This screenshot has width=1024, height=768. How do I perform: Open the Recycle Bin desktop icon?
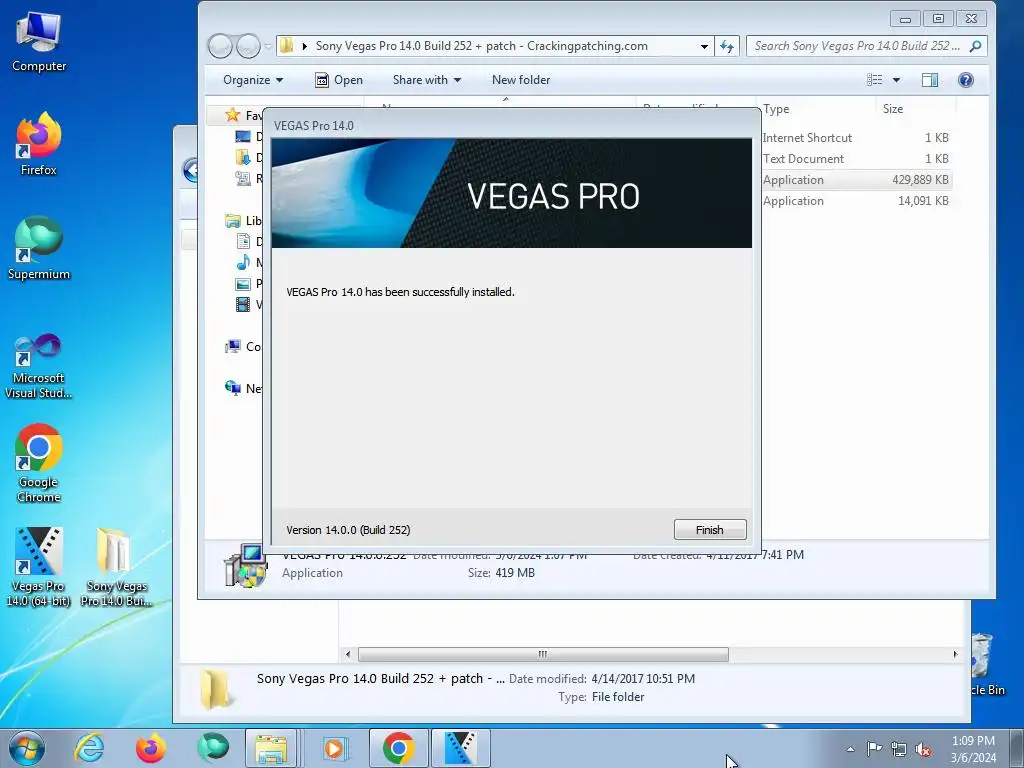985,663
